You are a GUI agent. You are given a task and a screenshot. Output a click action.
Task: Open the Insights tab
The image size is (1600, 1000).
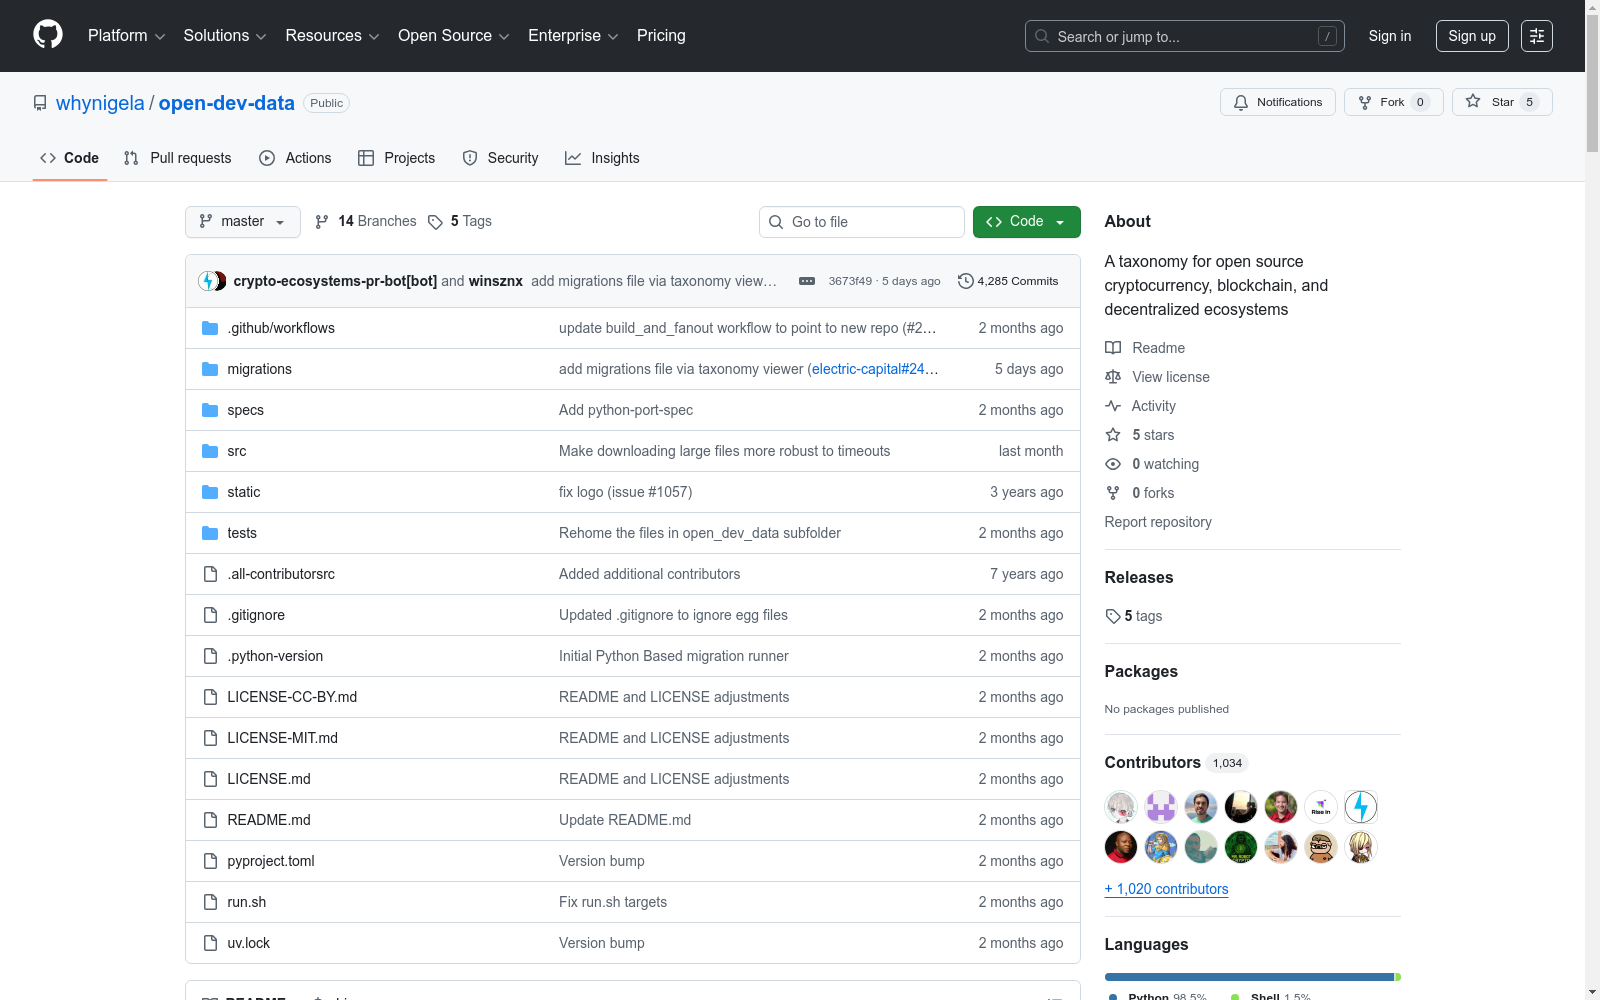602,158
